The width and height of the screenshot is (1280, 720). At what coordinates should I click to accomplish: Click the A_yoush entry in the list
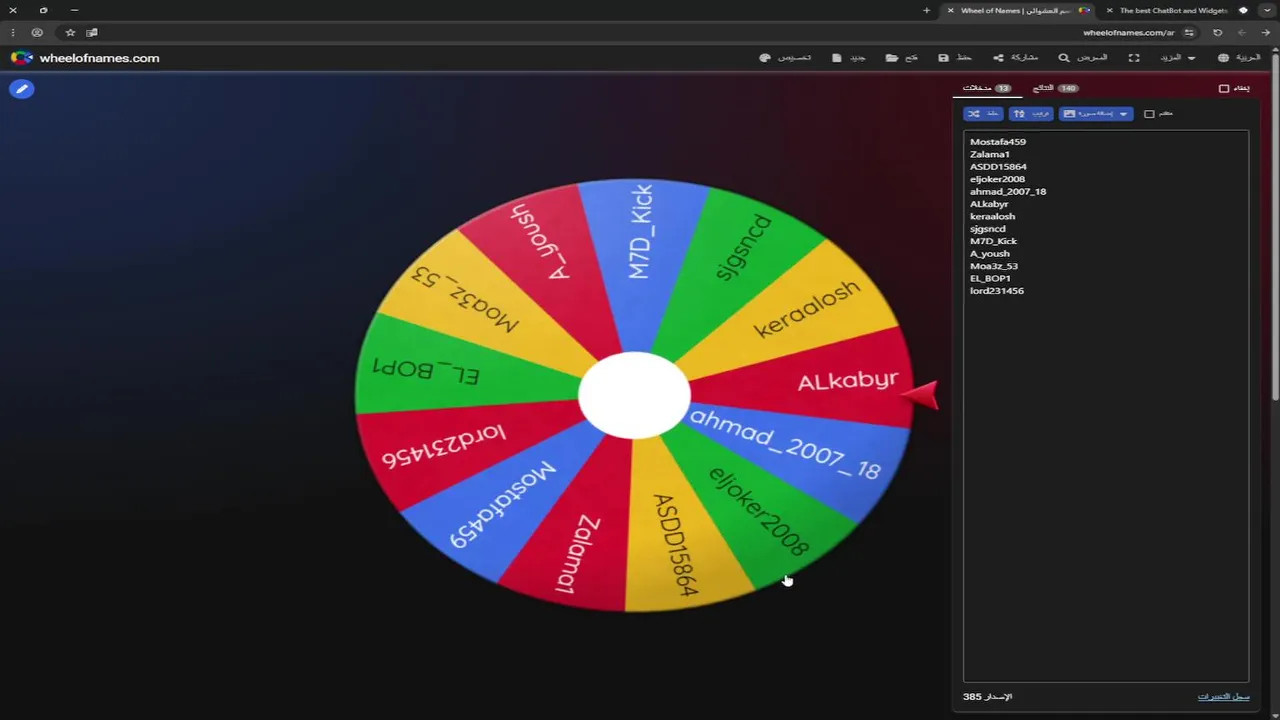pyautogui.click(x=990, y=253)
